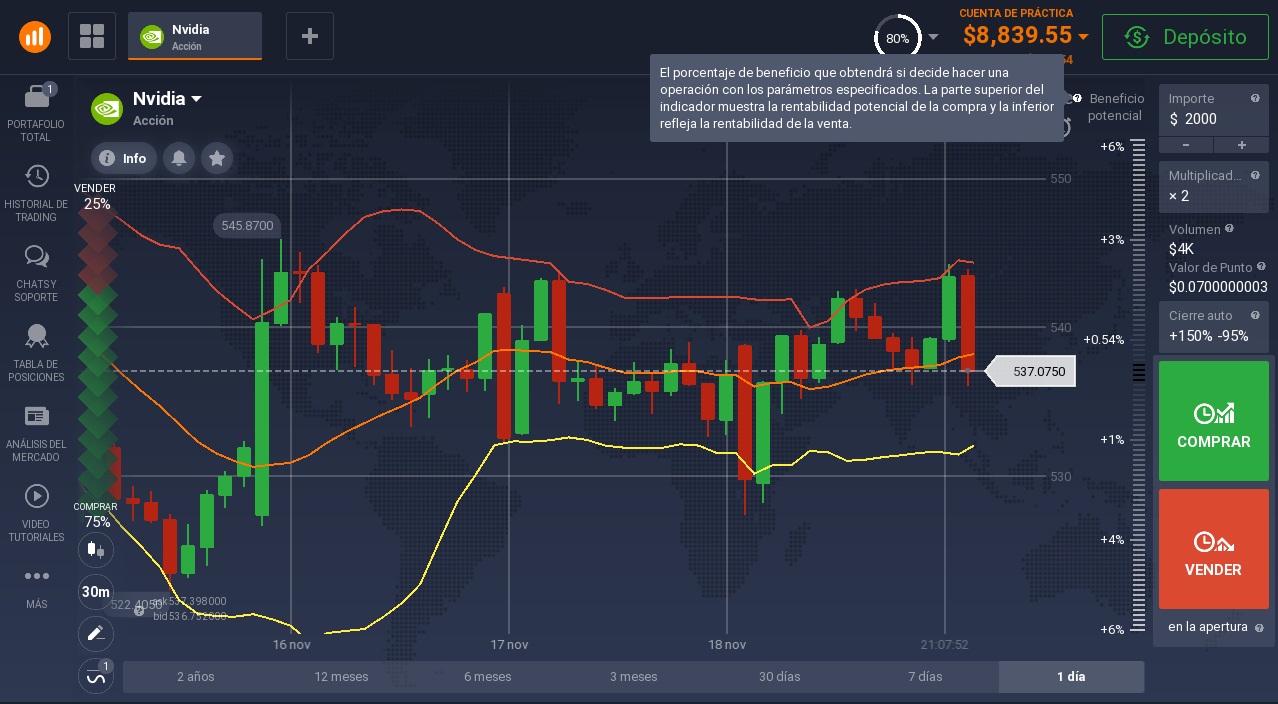Expand the 80% progress dropdown arrow
The height and width of the screenshot is (704, 1278).
click(933, 37)
